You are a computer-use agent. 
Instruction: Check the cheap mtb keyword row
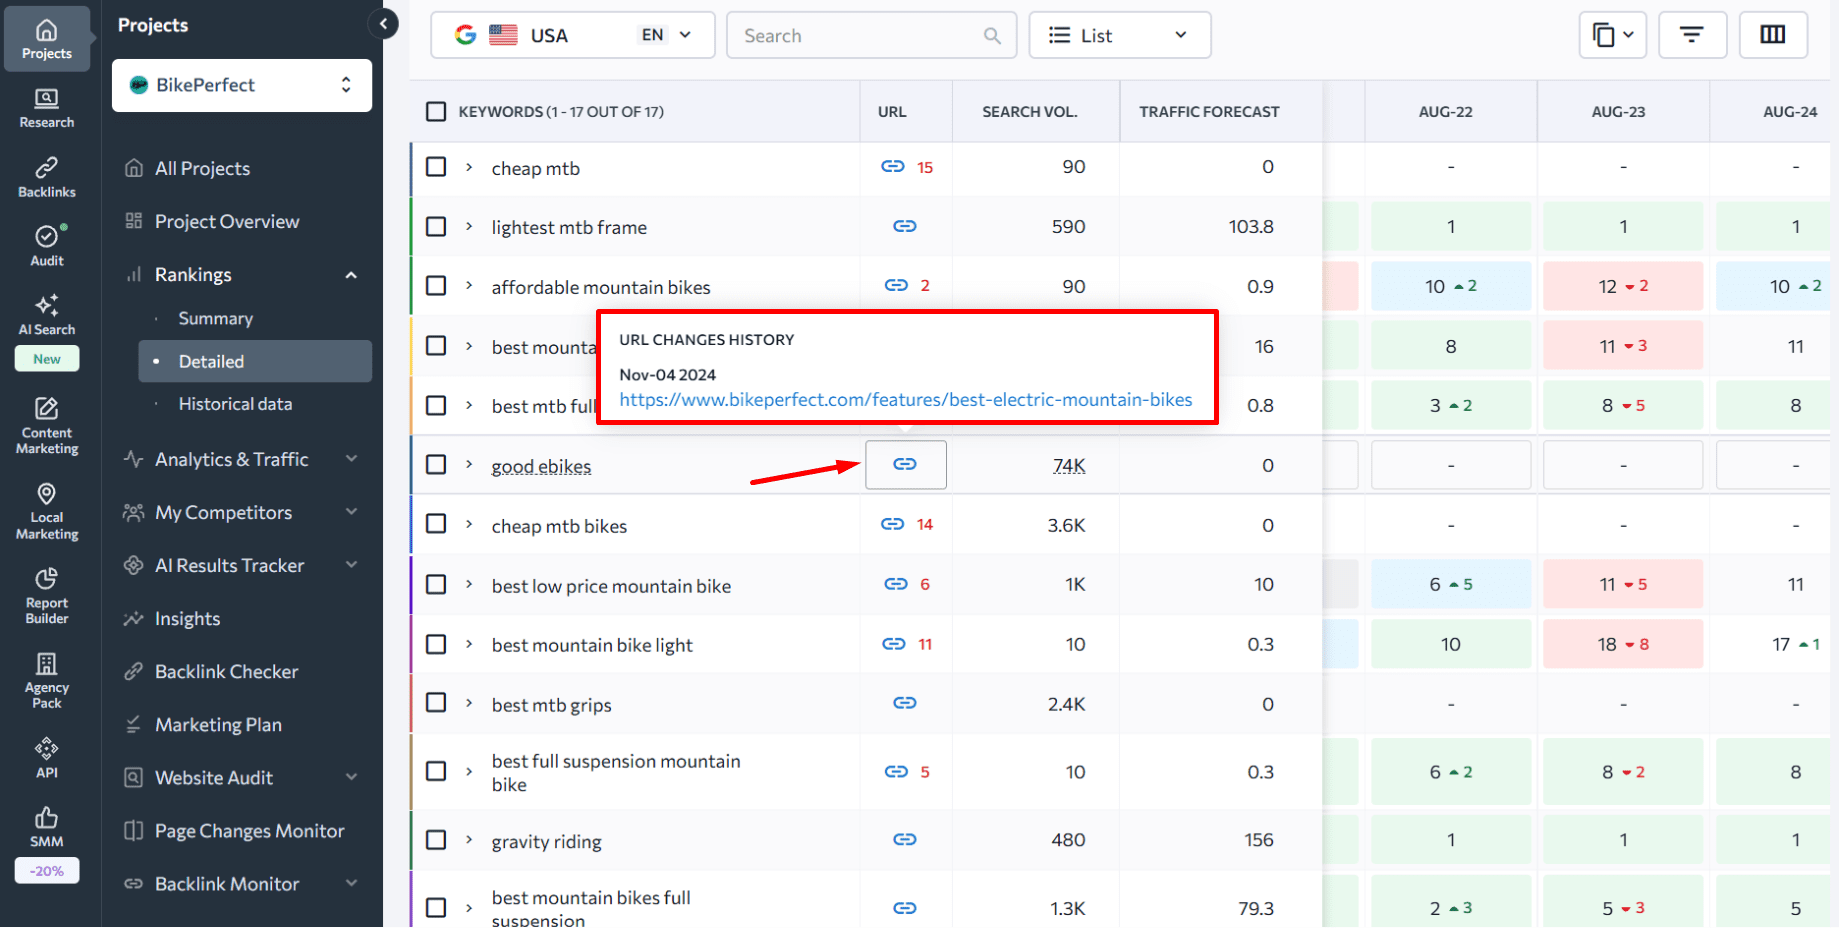[x=436, y=167]
